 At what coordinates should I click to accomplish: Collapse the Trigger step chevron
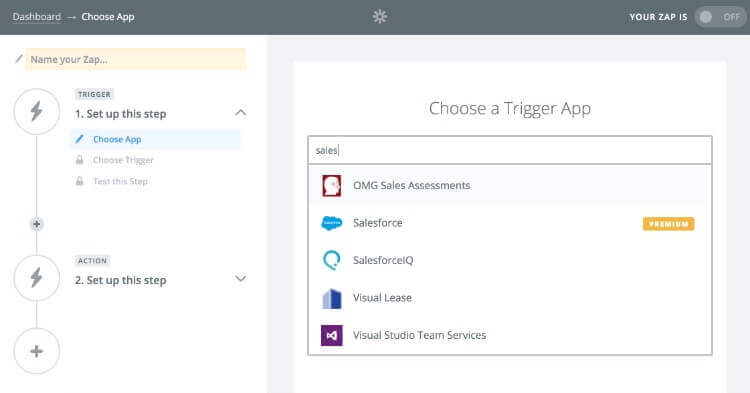coord(241,113)
